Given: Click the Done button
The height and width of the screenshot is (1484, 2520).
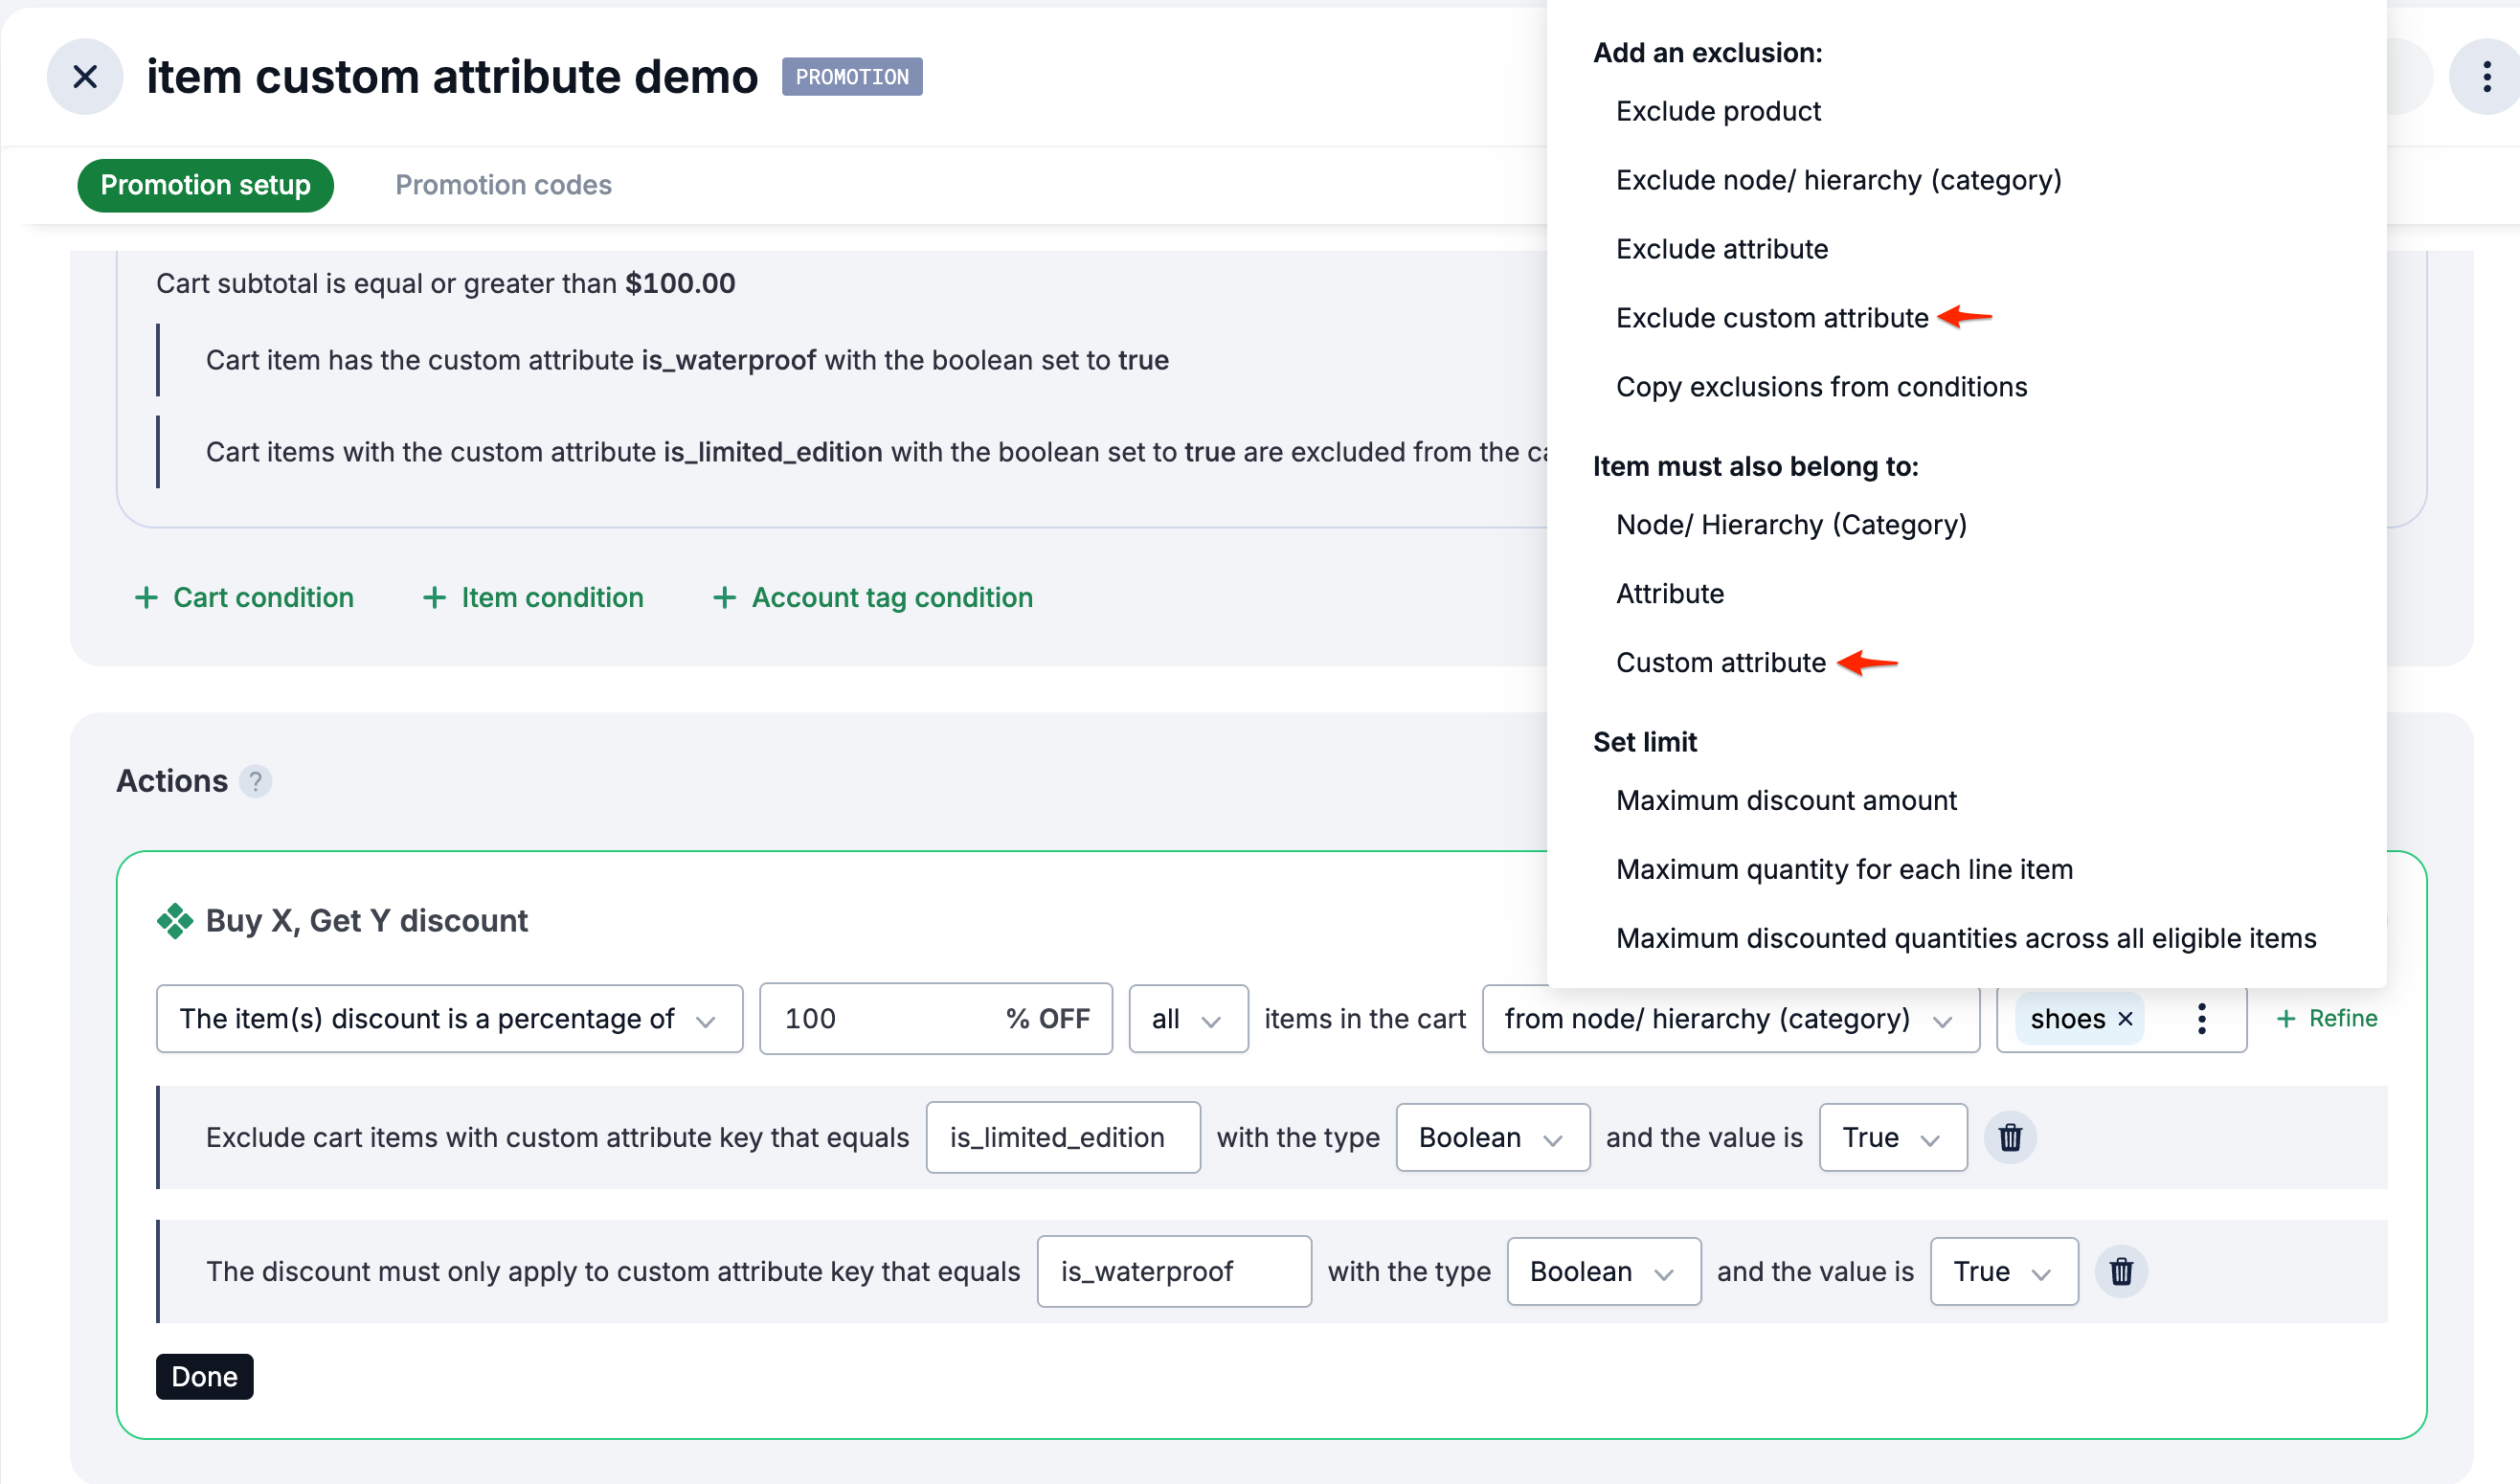Looking at the screenshot, I should [x=204, y=1376].
